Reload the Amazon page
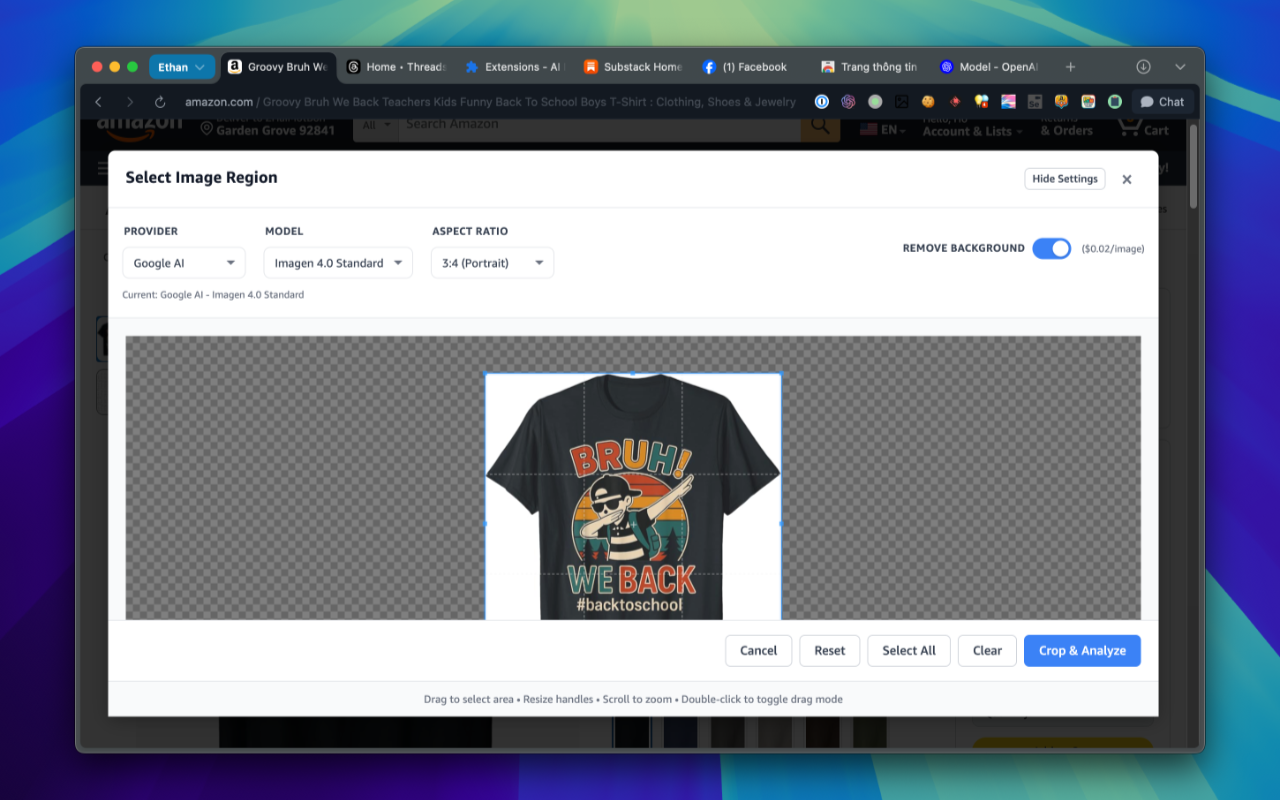The width and height of the screenshot is (1280, 800). click(x=160, y=102)
